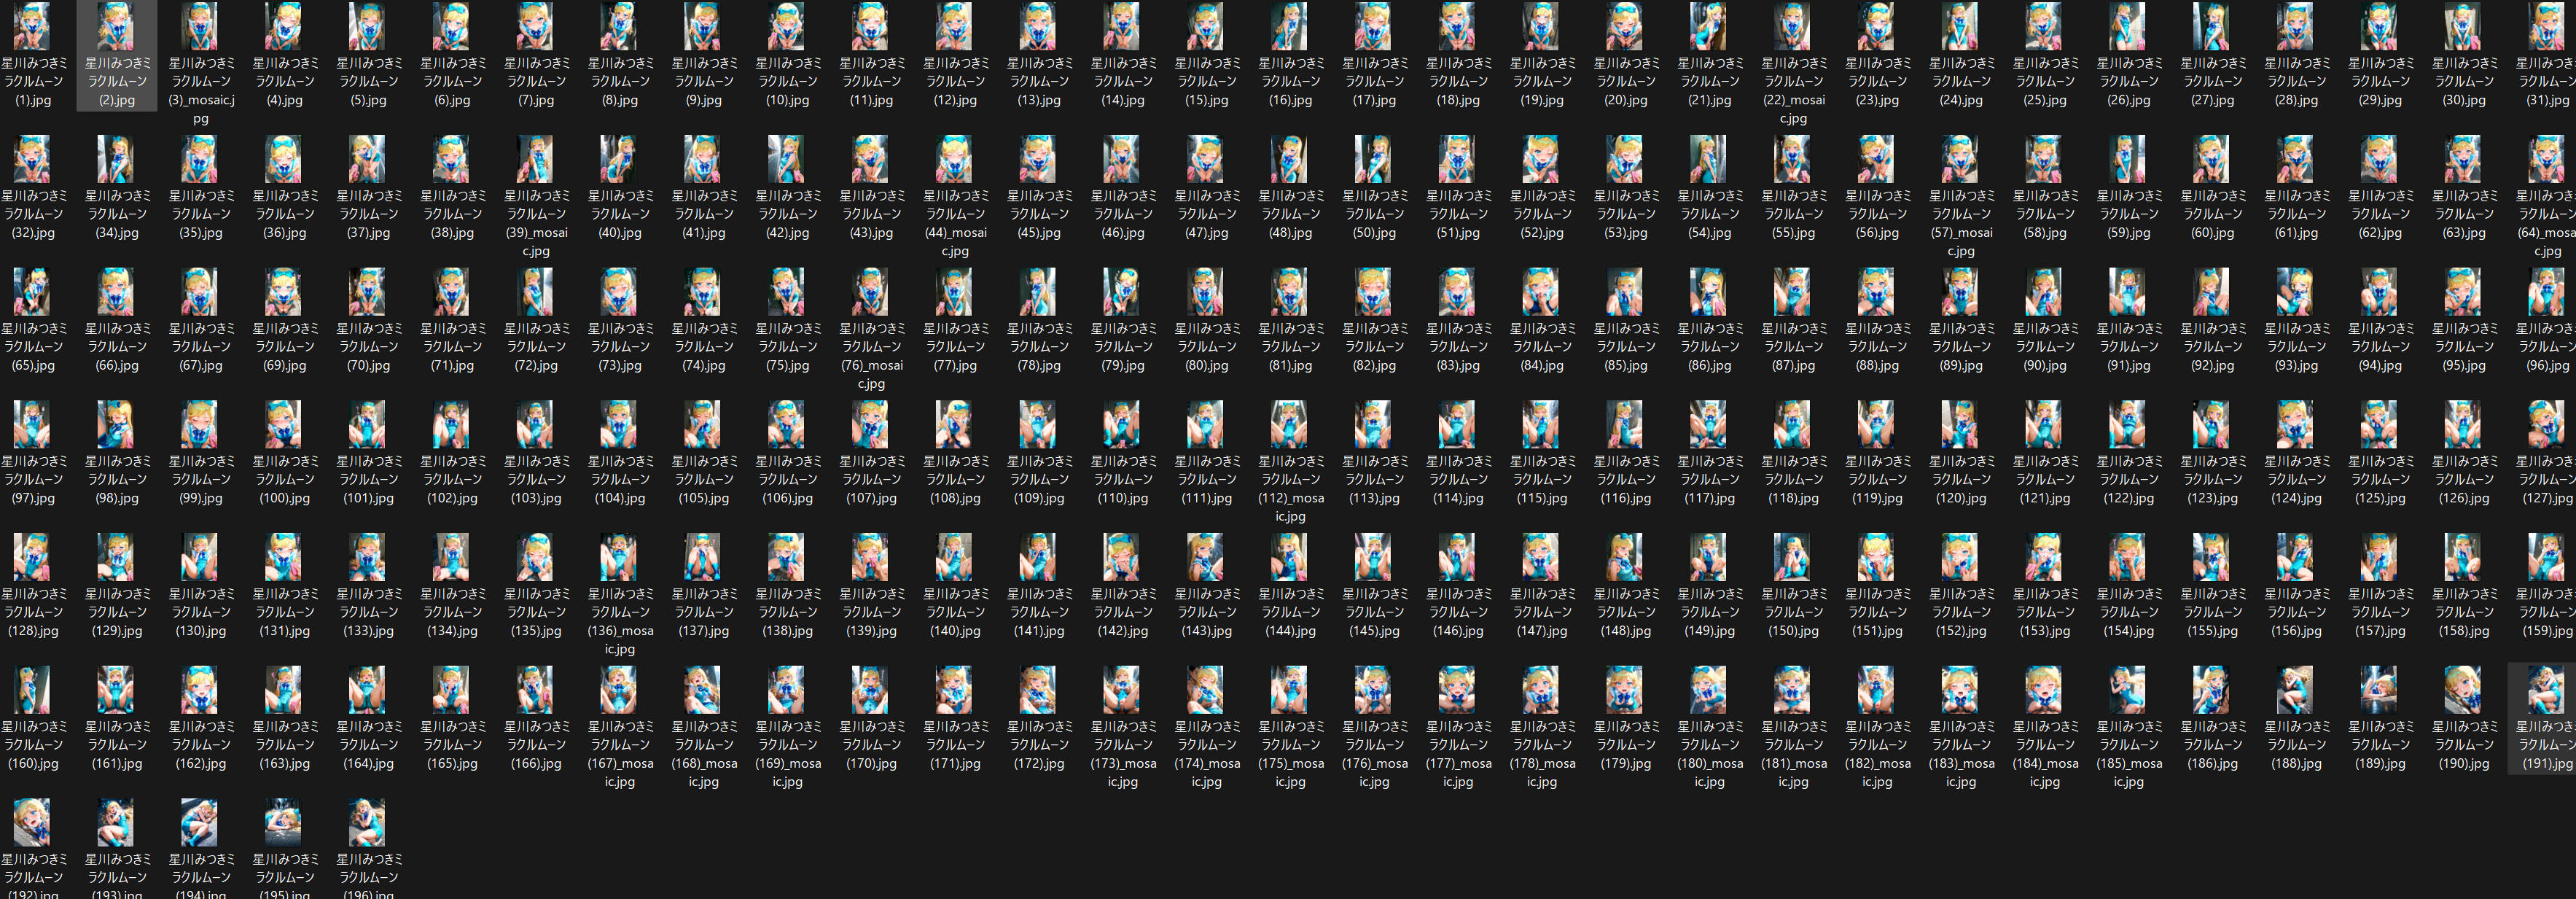The image size is (2576, 899).
Task: Select label "星川みつき ラクルムーン (116).jpg"
Action: click(x=1626, y=479)
